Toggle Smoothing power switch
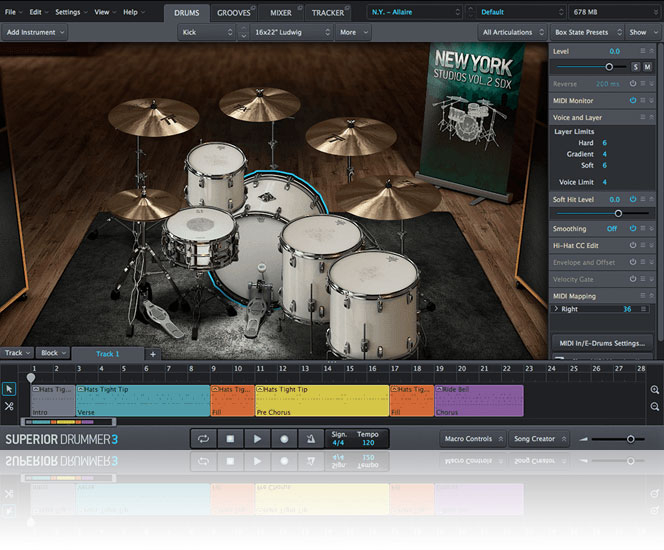 633,228
